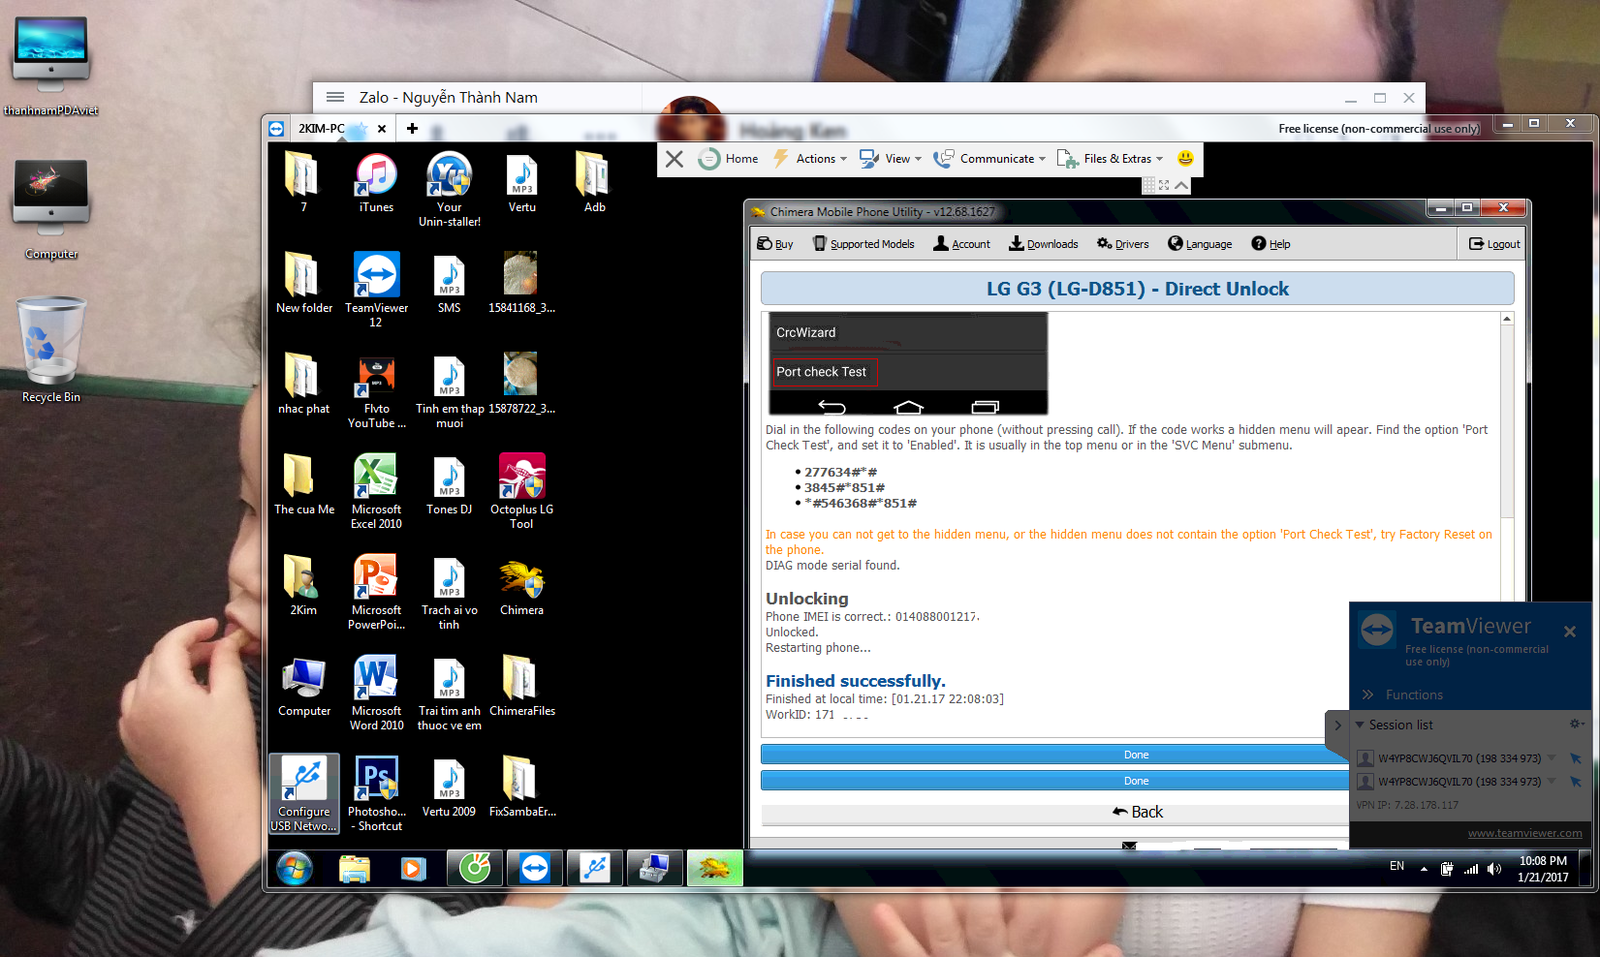Viewport: 1600px width, 957px height.
Task: Launch Octoplus LG Tool shortcut
Action: 522,491
